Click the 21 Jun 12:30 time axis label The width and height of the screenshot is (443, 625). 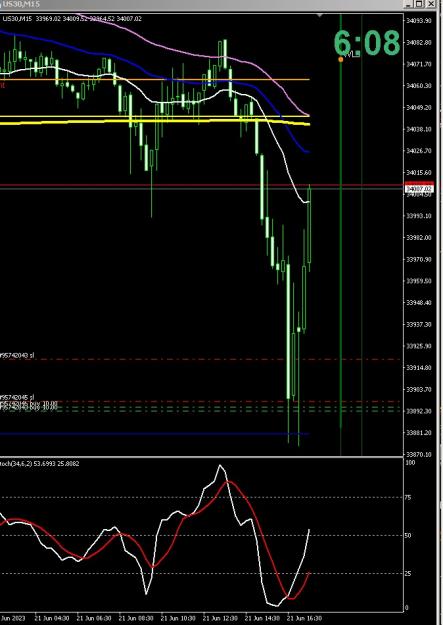tap(219, 618)
